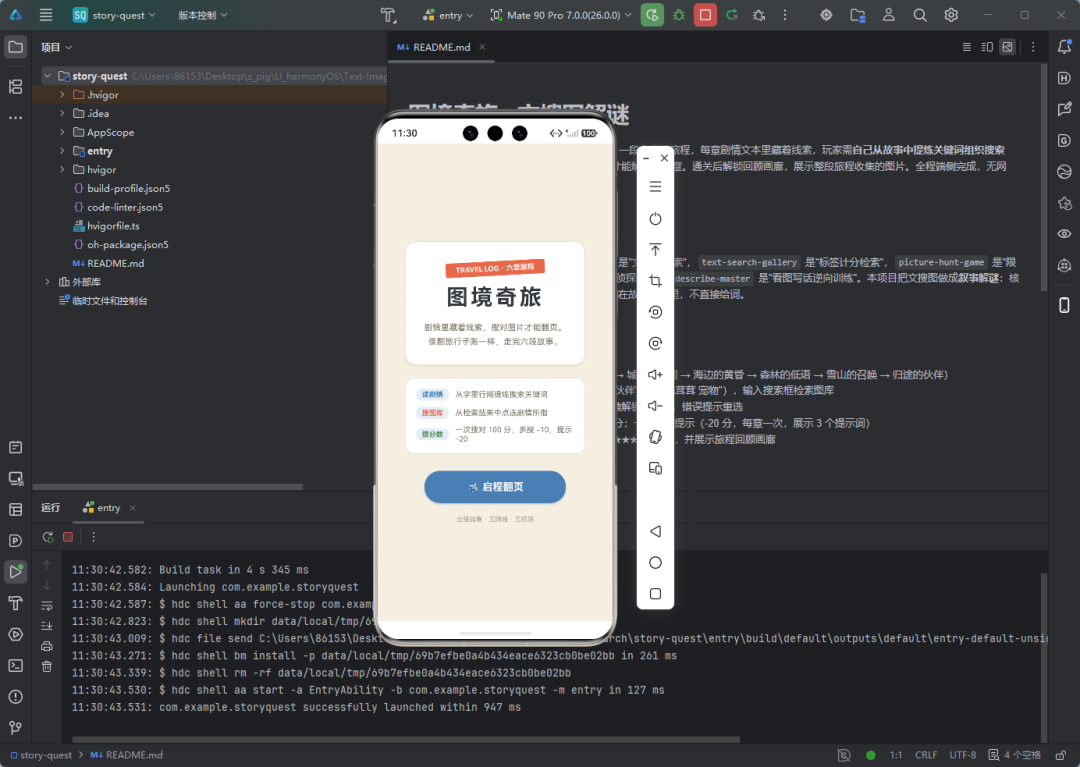1080x767 pixels.
Task: Print the run console output
Action: [47, 646]
